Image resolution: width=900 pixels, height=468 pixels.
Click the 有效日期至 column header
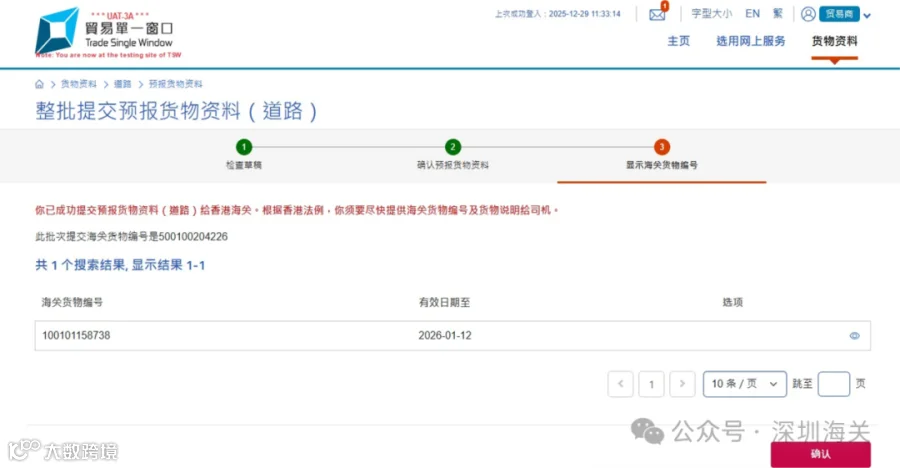tap(444, 302)
